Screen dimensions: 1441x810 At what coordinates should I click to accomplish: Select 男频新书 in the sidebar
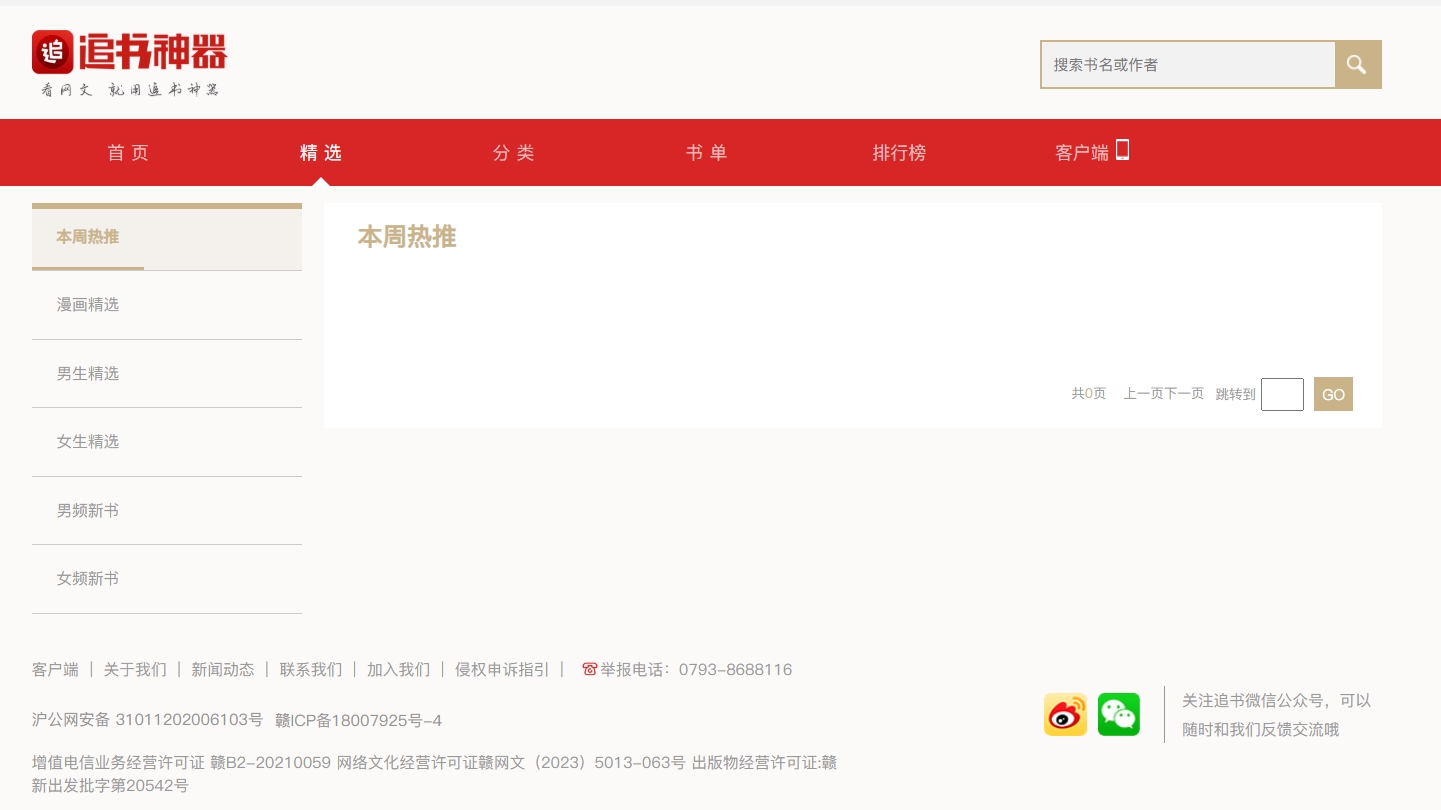pyautogui.click(x=167, y=510)
